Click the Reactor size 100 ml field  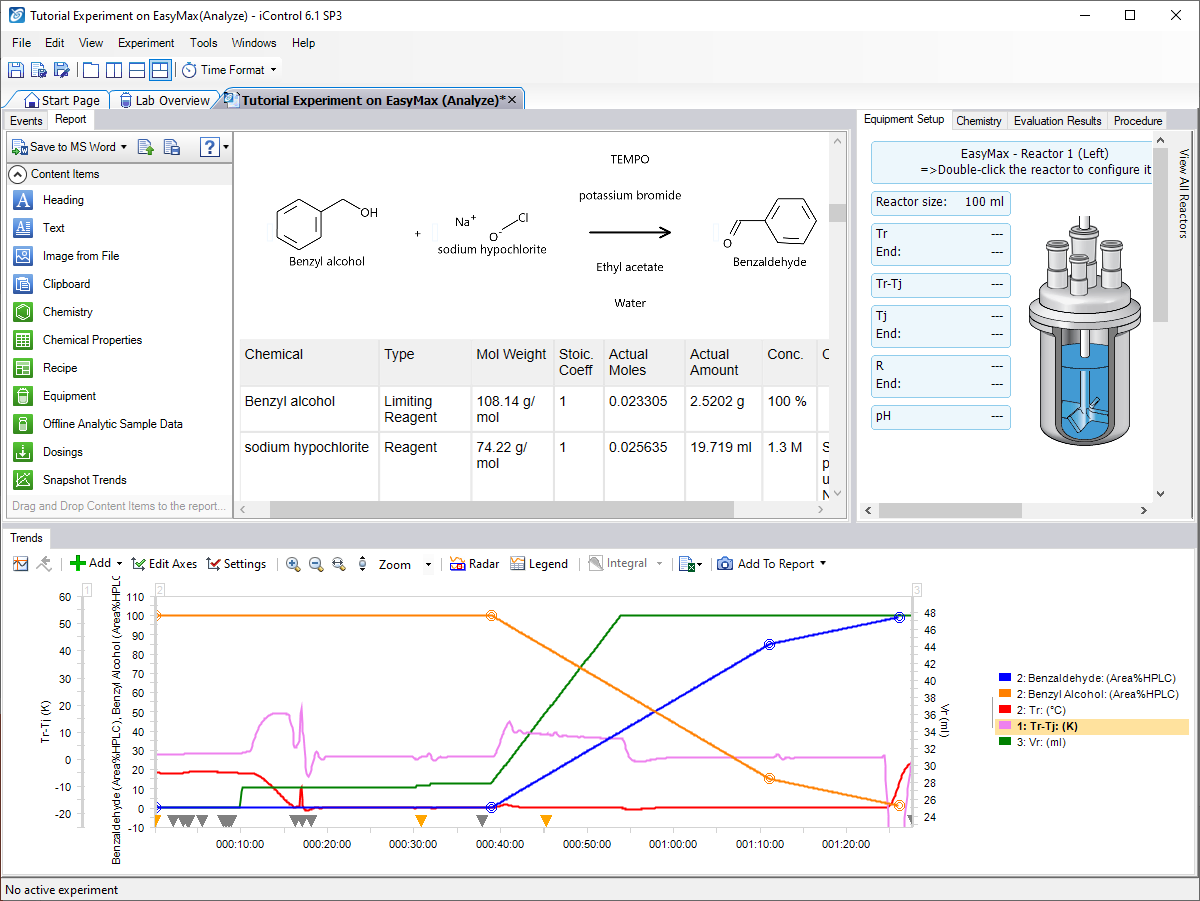(x=941, y=202)
